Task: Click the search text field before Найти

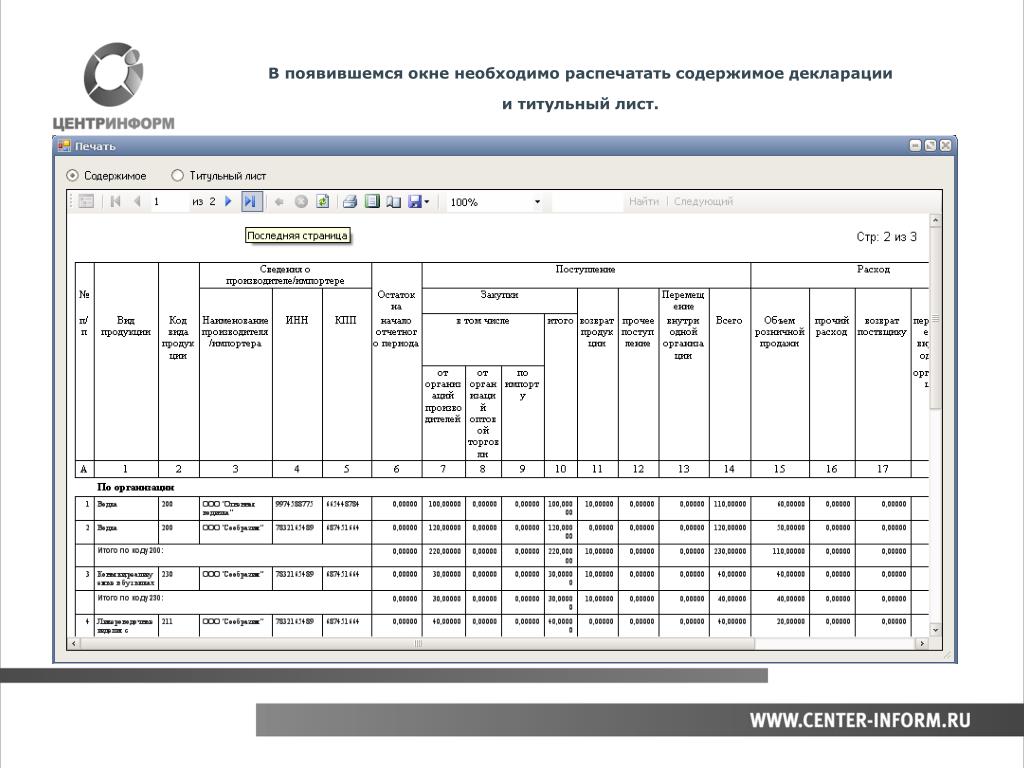Action: tap(588, 202)
